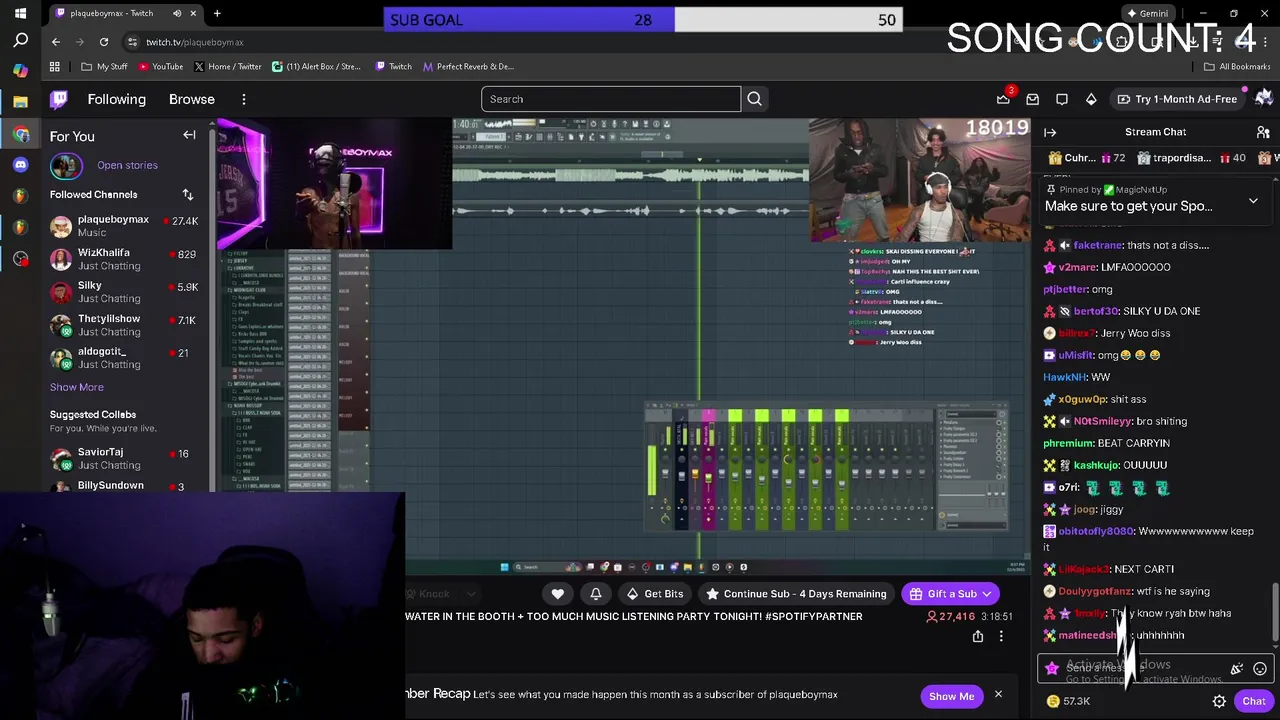Collapse the Stream Chat panel

(1050, 132)
